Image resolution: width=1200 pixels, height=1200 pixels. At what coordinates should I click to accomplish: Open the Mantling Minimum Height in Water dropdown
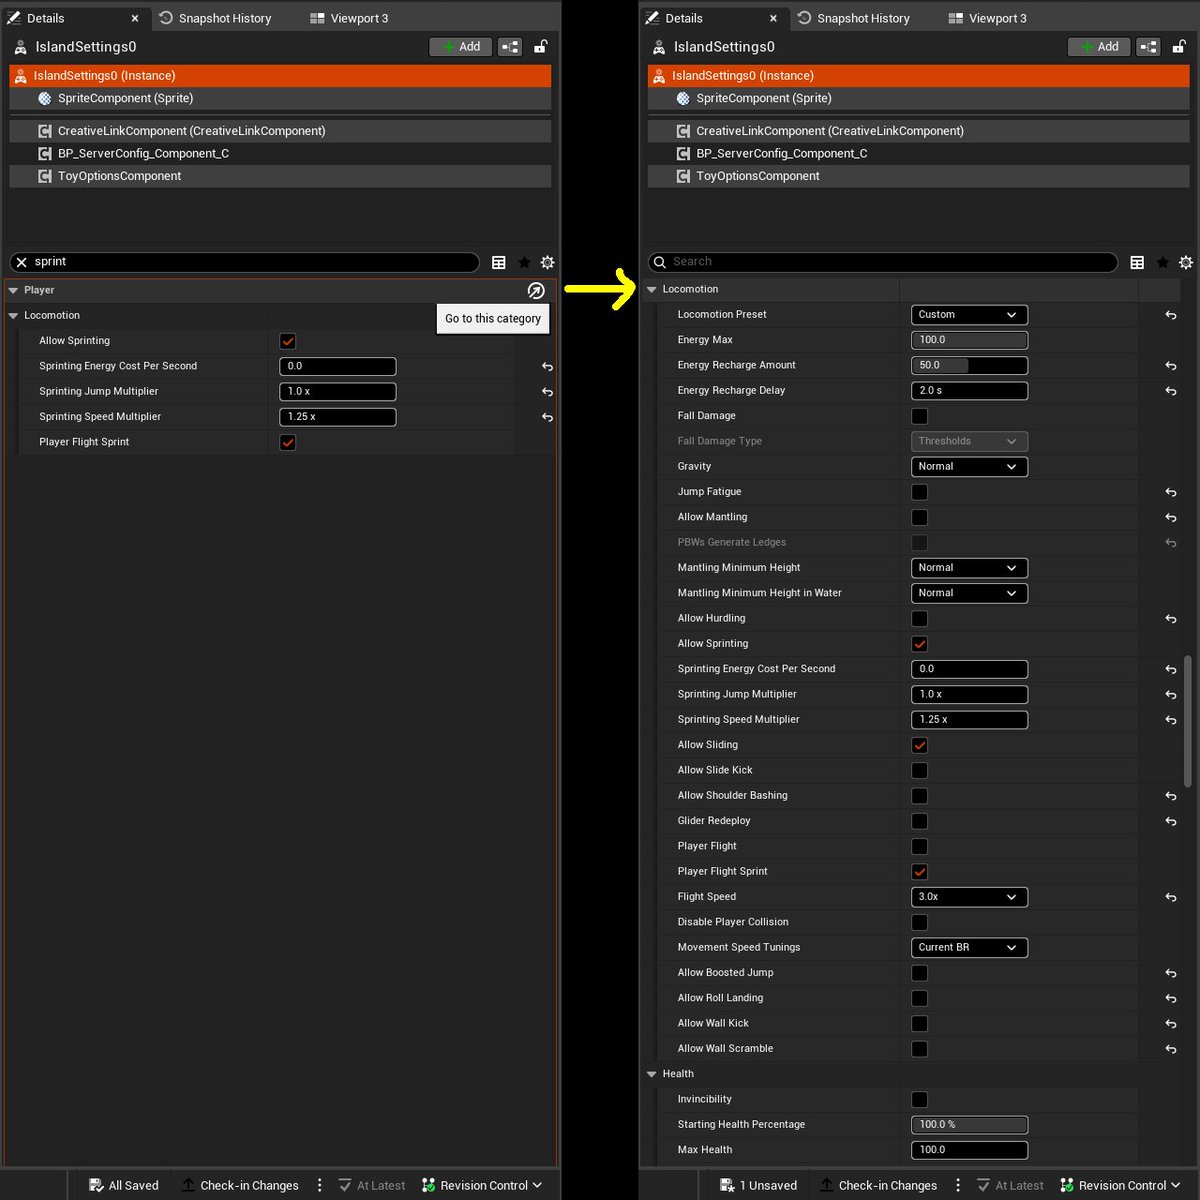tap(969, 593)
